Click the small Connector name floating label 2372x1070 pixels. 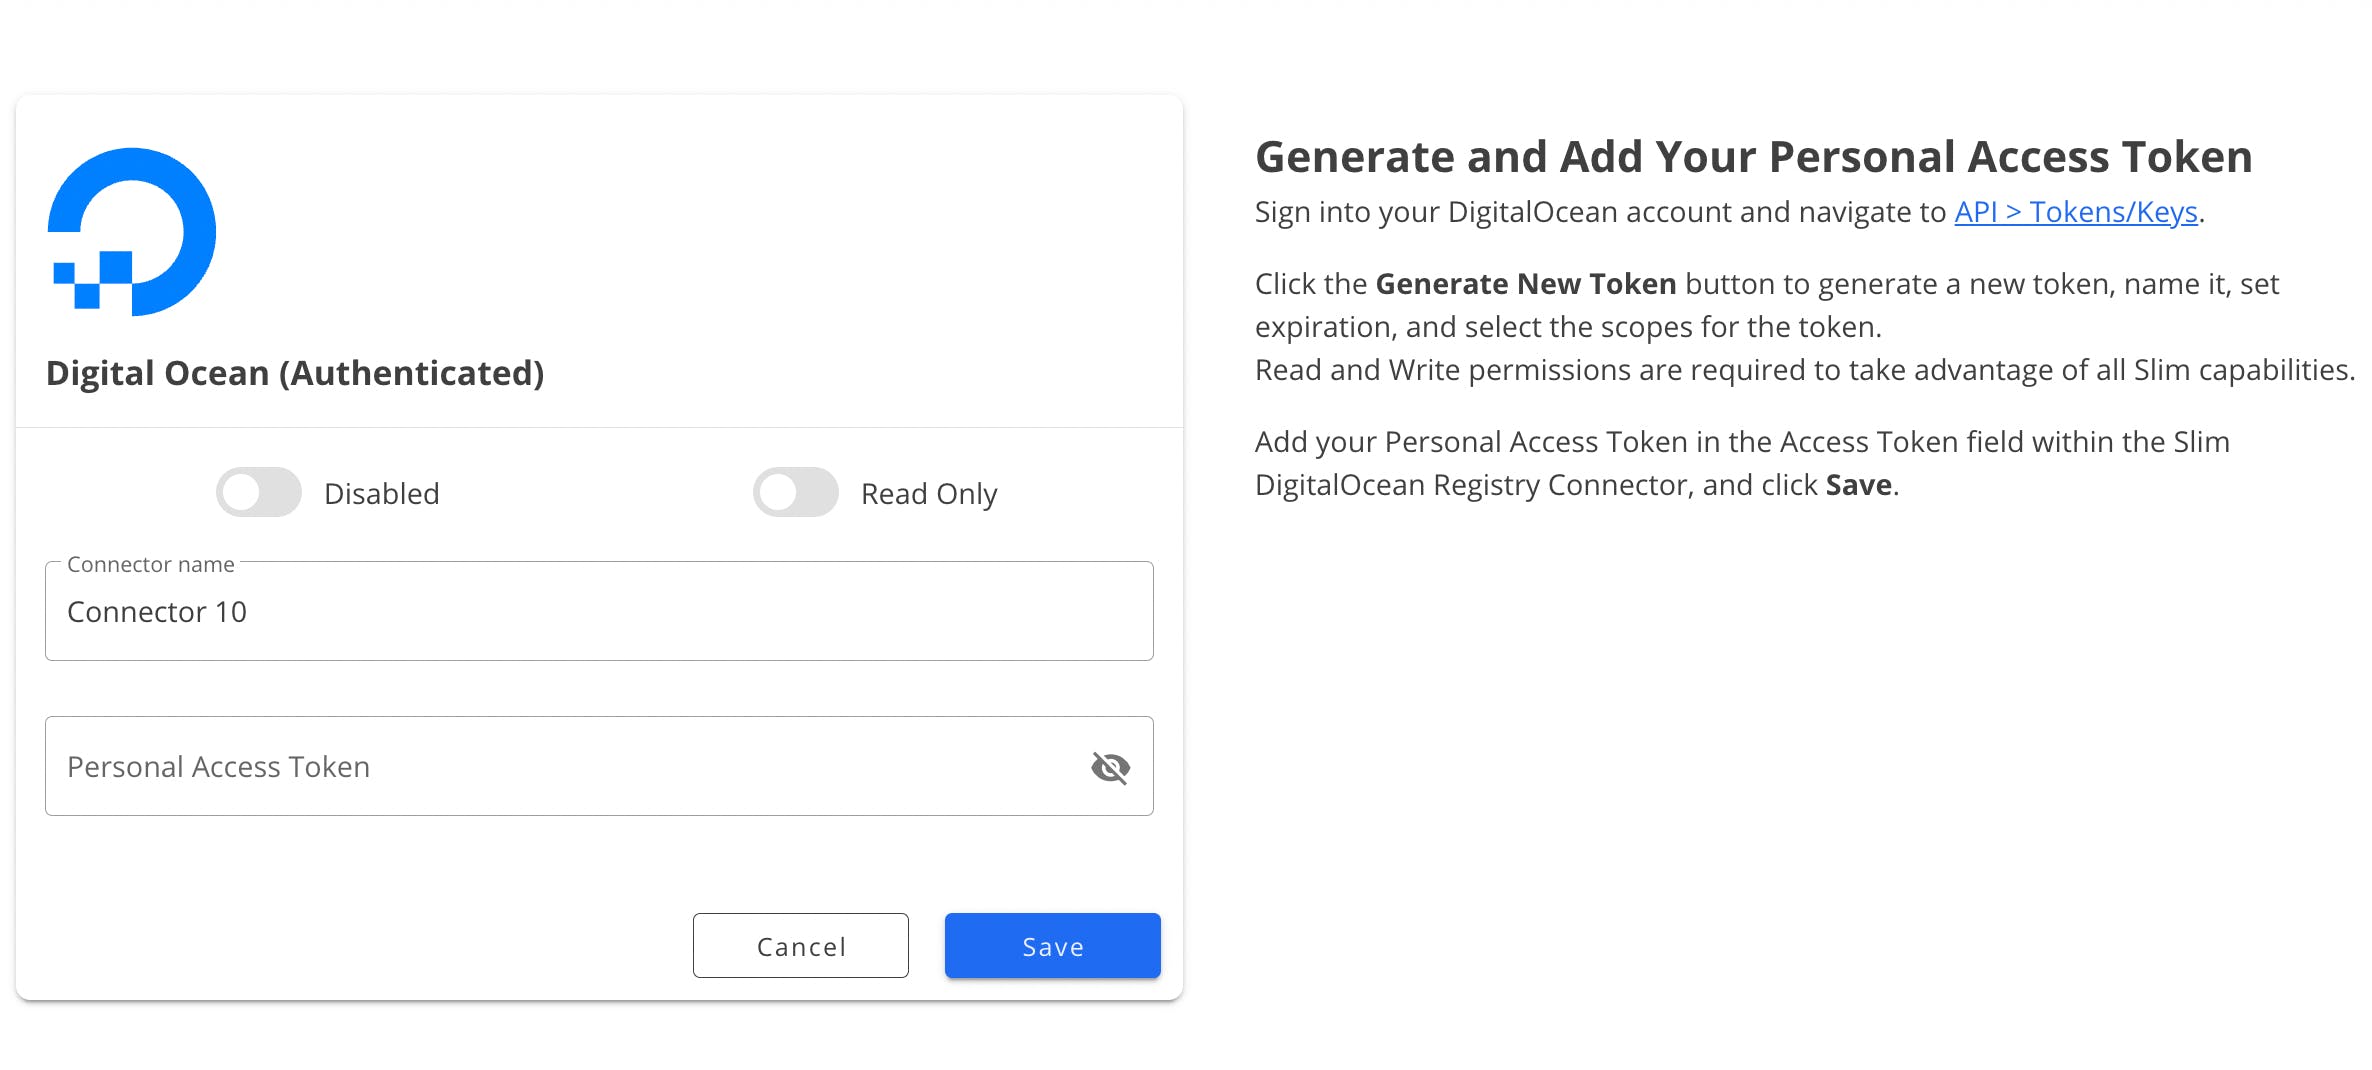151,565
